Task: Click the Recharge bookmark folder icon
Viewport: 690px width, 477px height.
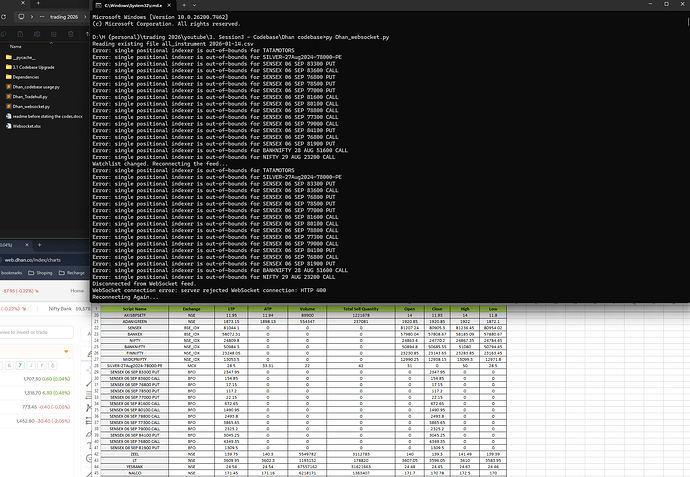Action: (x=62, y=273)
